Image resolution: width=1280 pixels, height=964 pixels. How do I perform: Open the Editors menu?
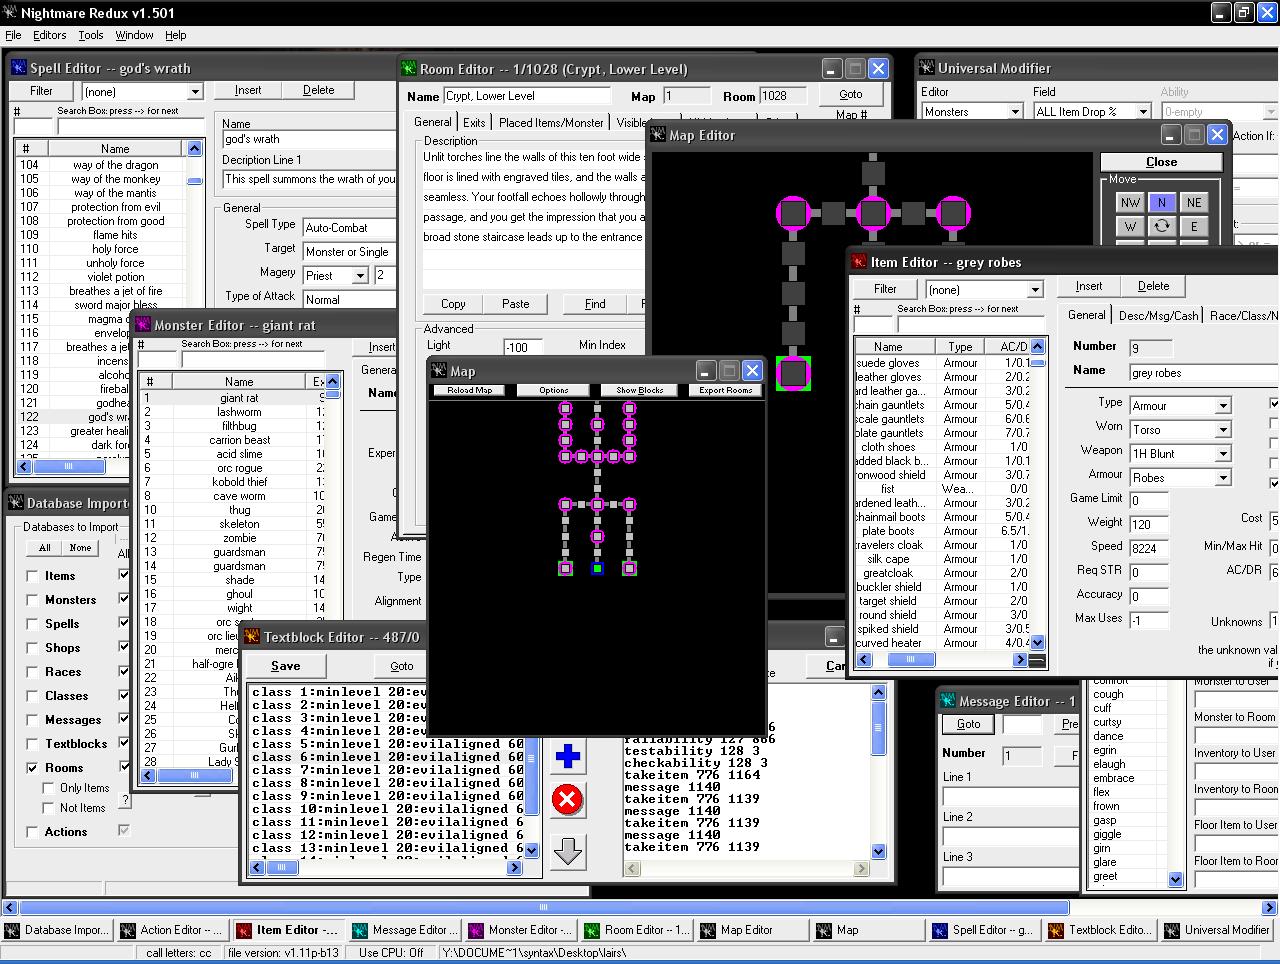click(x=49, y=35)
